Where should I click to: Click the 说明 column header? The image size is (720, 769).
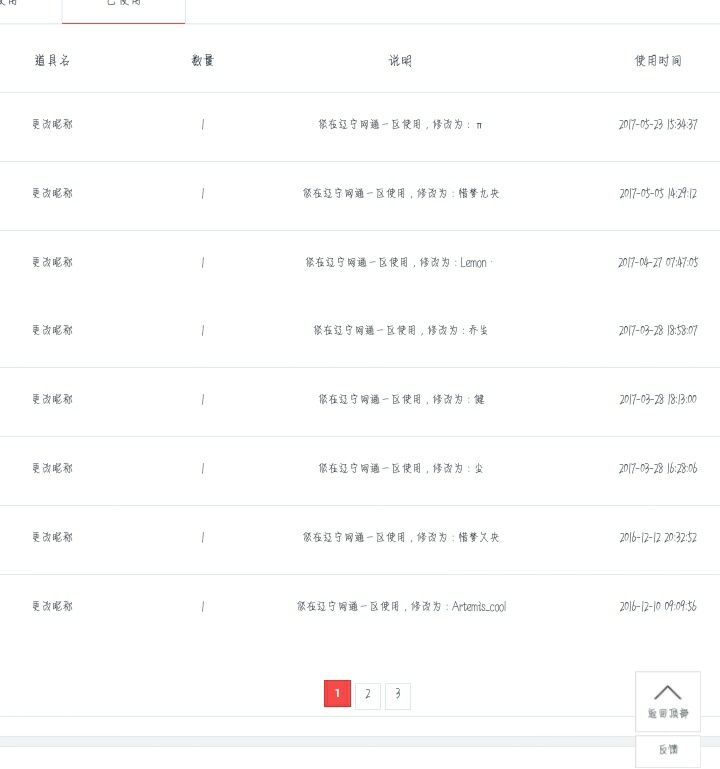(400, 60)
